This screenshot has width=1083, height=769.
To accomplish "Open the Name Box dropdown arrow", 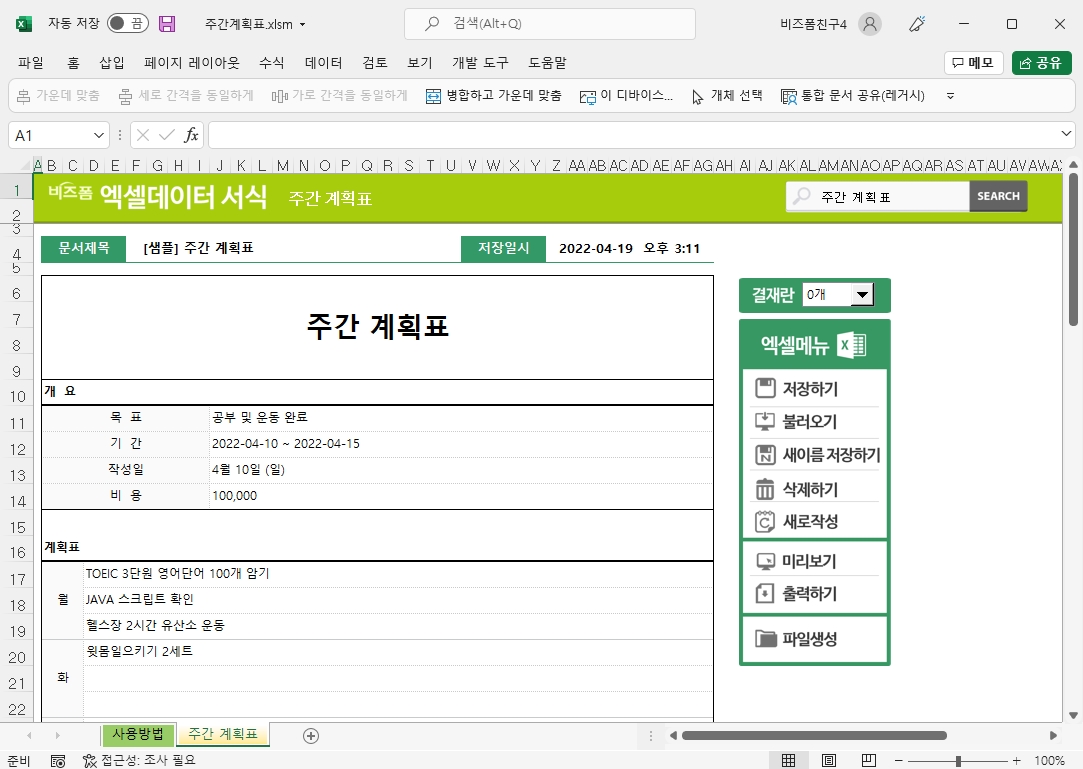I will [x=99, y=135].
